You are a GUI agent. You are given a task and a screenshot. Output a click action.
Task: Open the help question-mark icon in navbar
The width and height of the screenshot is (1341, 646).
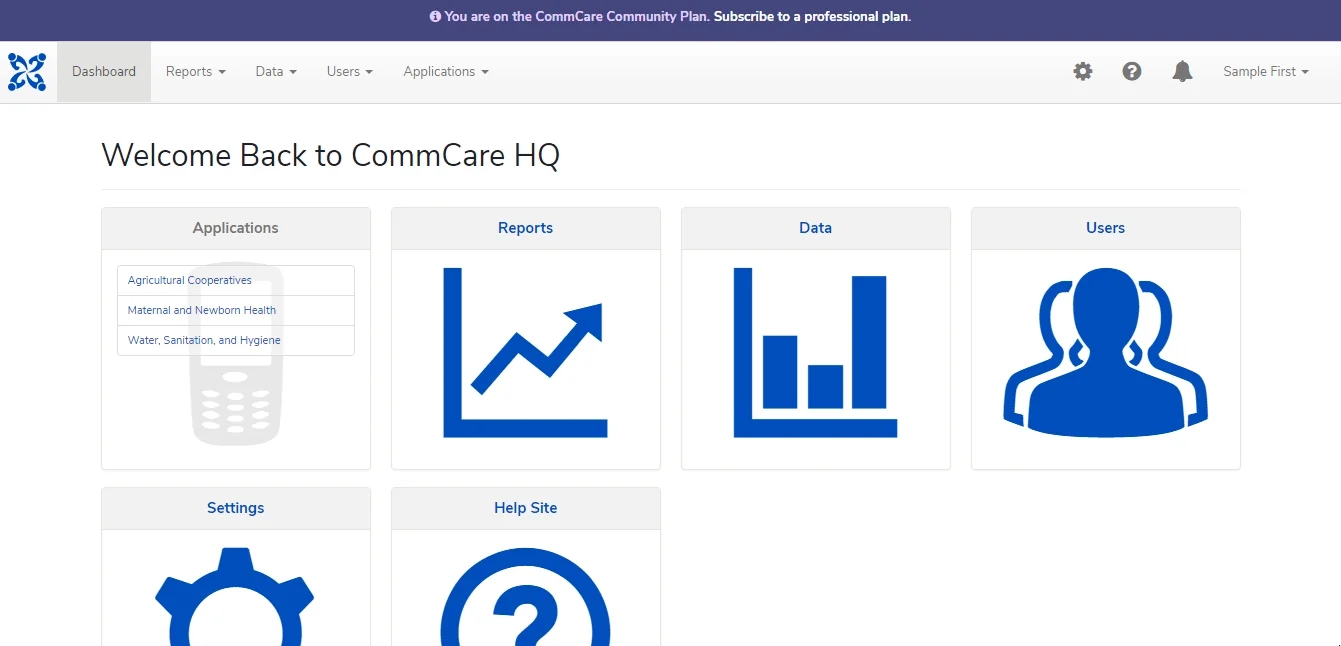click(1132, 72)
